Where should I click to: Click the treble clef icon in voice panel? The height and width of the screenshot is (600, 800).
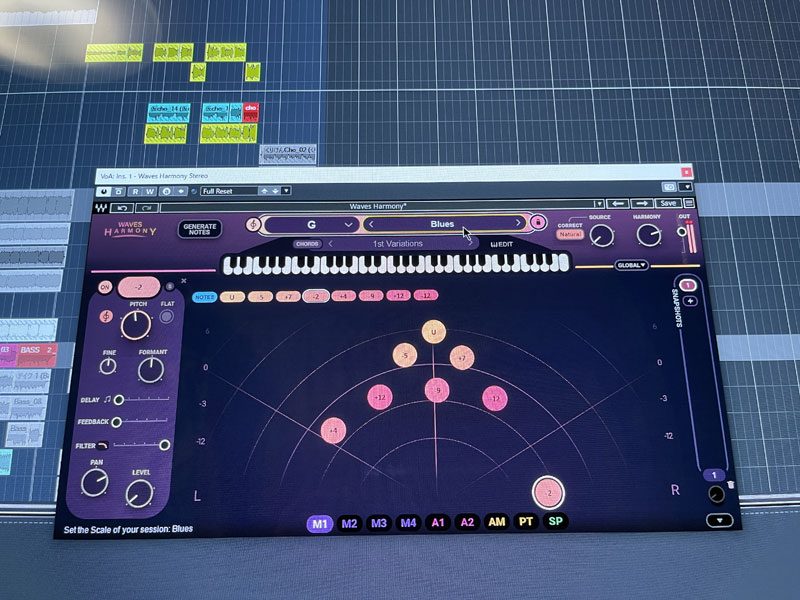pyautogui.click(x=106, y=316)
